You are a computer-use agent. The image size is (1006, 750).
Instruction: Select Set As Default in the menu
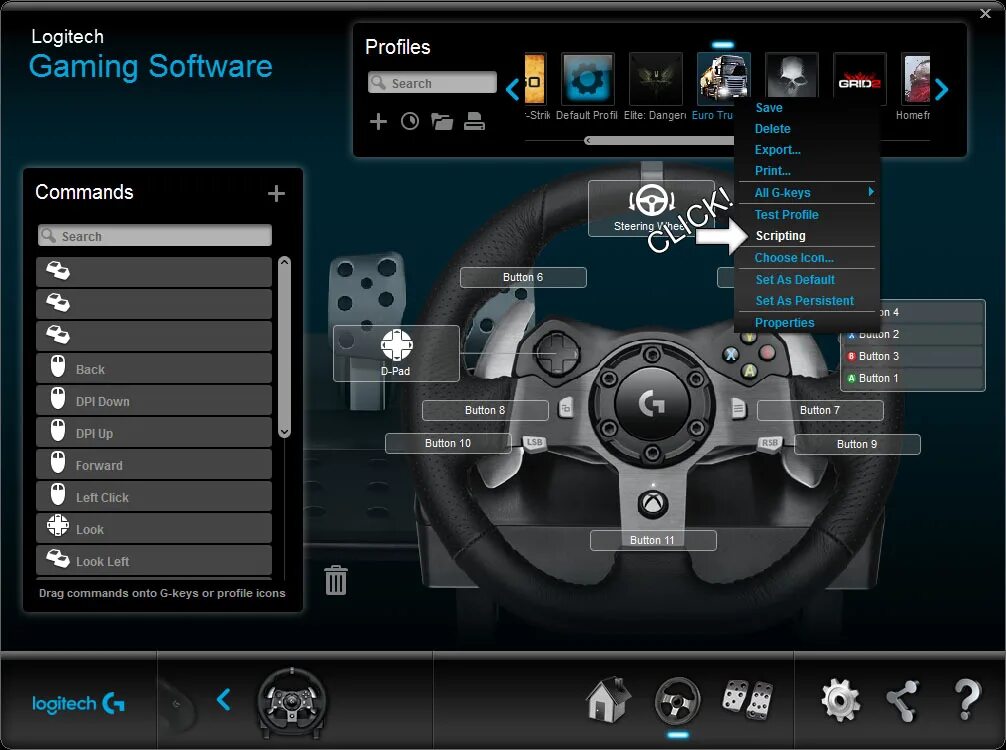[x=795, y=280]
